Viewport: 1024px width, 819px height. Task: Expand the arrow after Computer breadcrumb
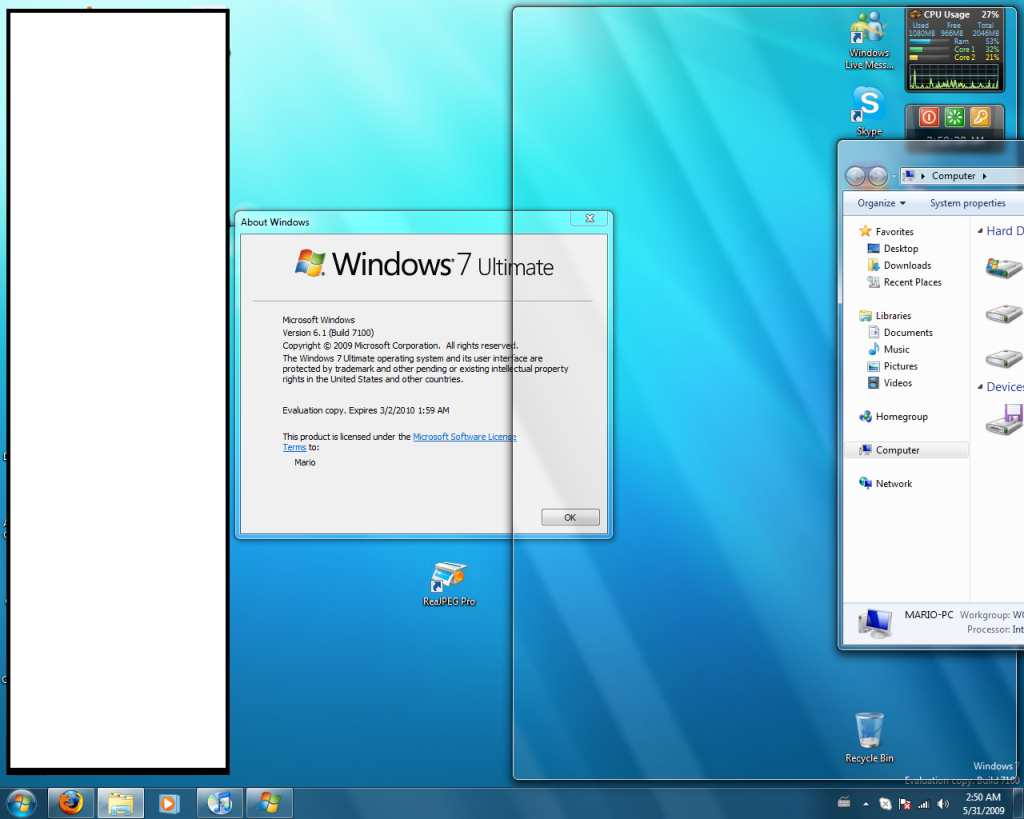[984, 176]
